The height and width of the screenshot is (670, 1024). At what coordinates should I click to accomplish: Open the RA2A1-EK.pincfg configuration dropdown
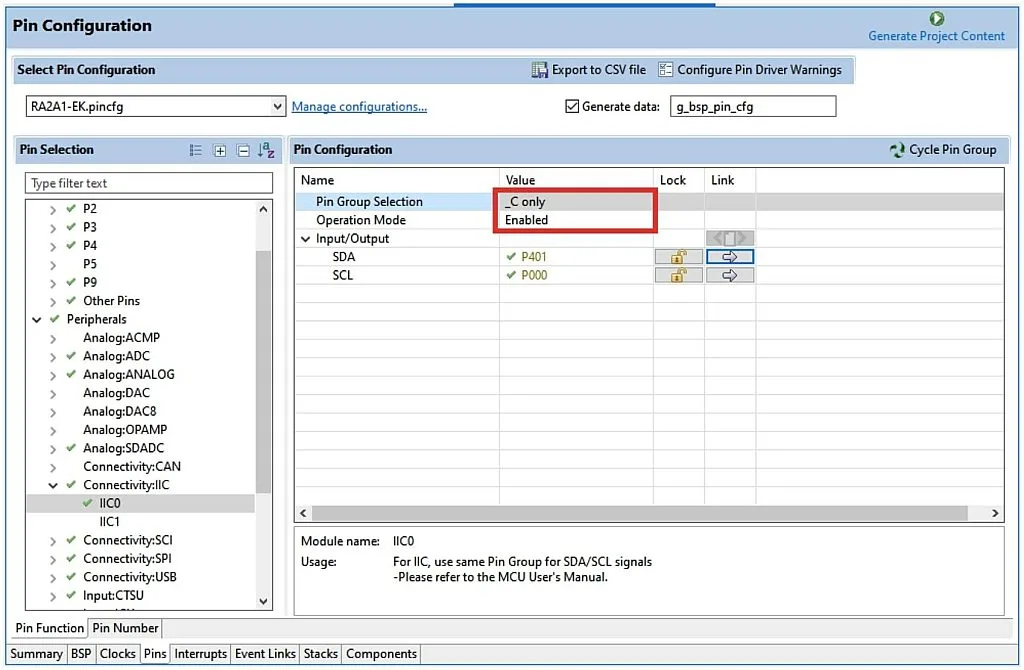coord(278,107)
